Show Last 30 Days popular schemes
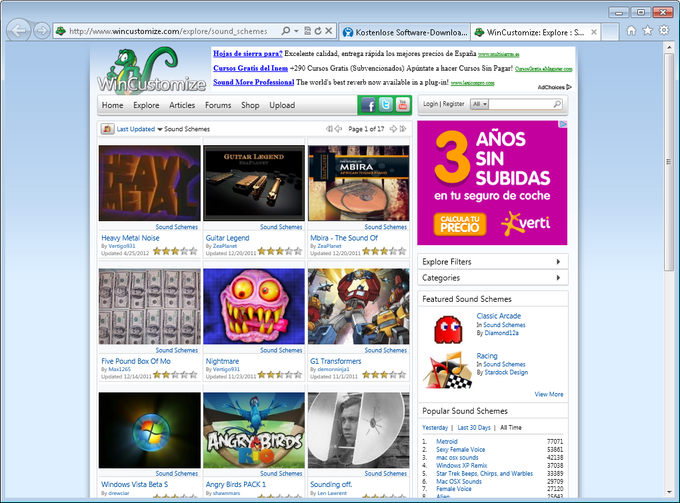Screen dimensions: 680x503 (474, 428)
